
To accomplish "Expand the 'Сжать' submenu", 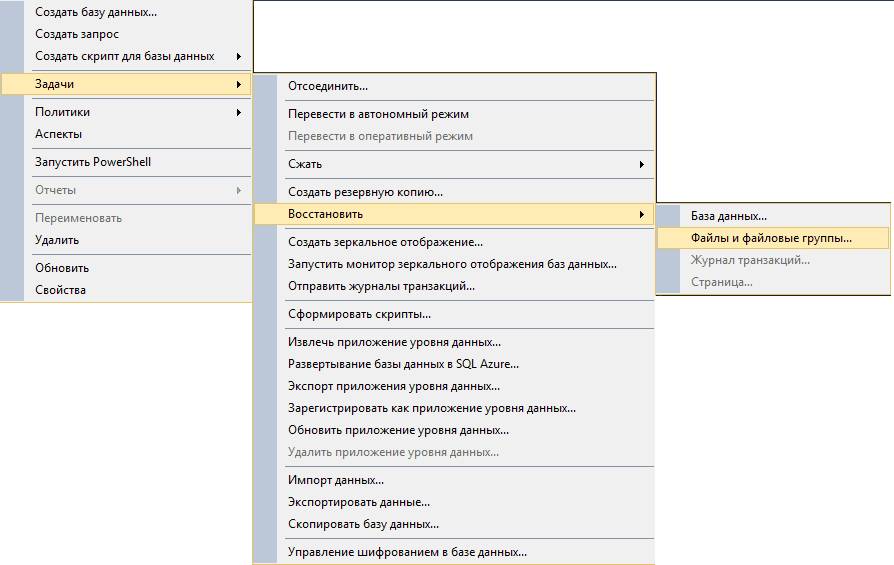I will point(641,164).
